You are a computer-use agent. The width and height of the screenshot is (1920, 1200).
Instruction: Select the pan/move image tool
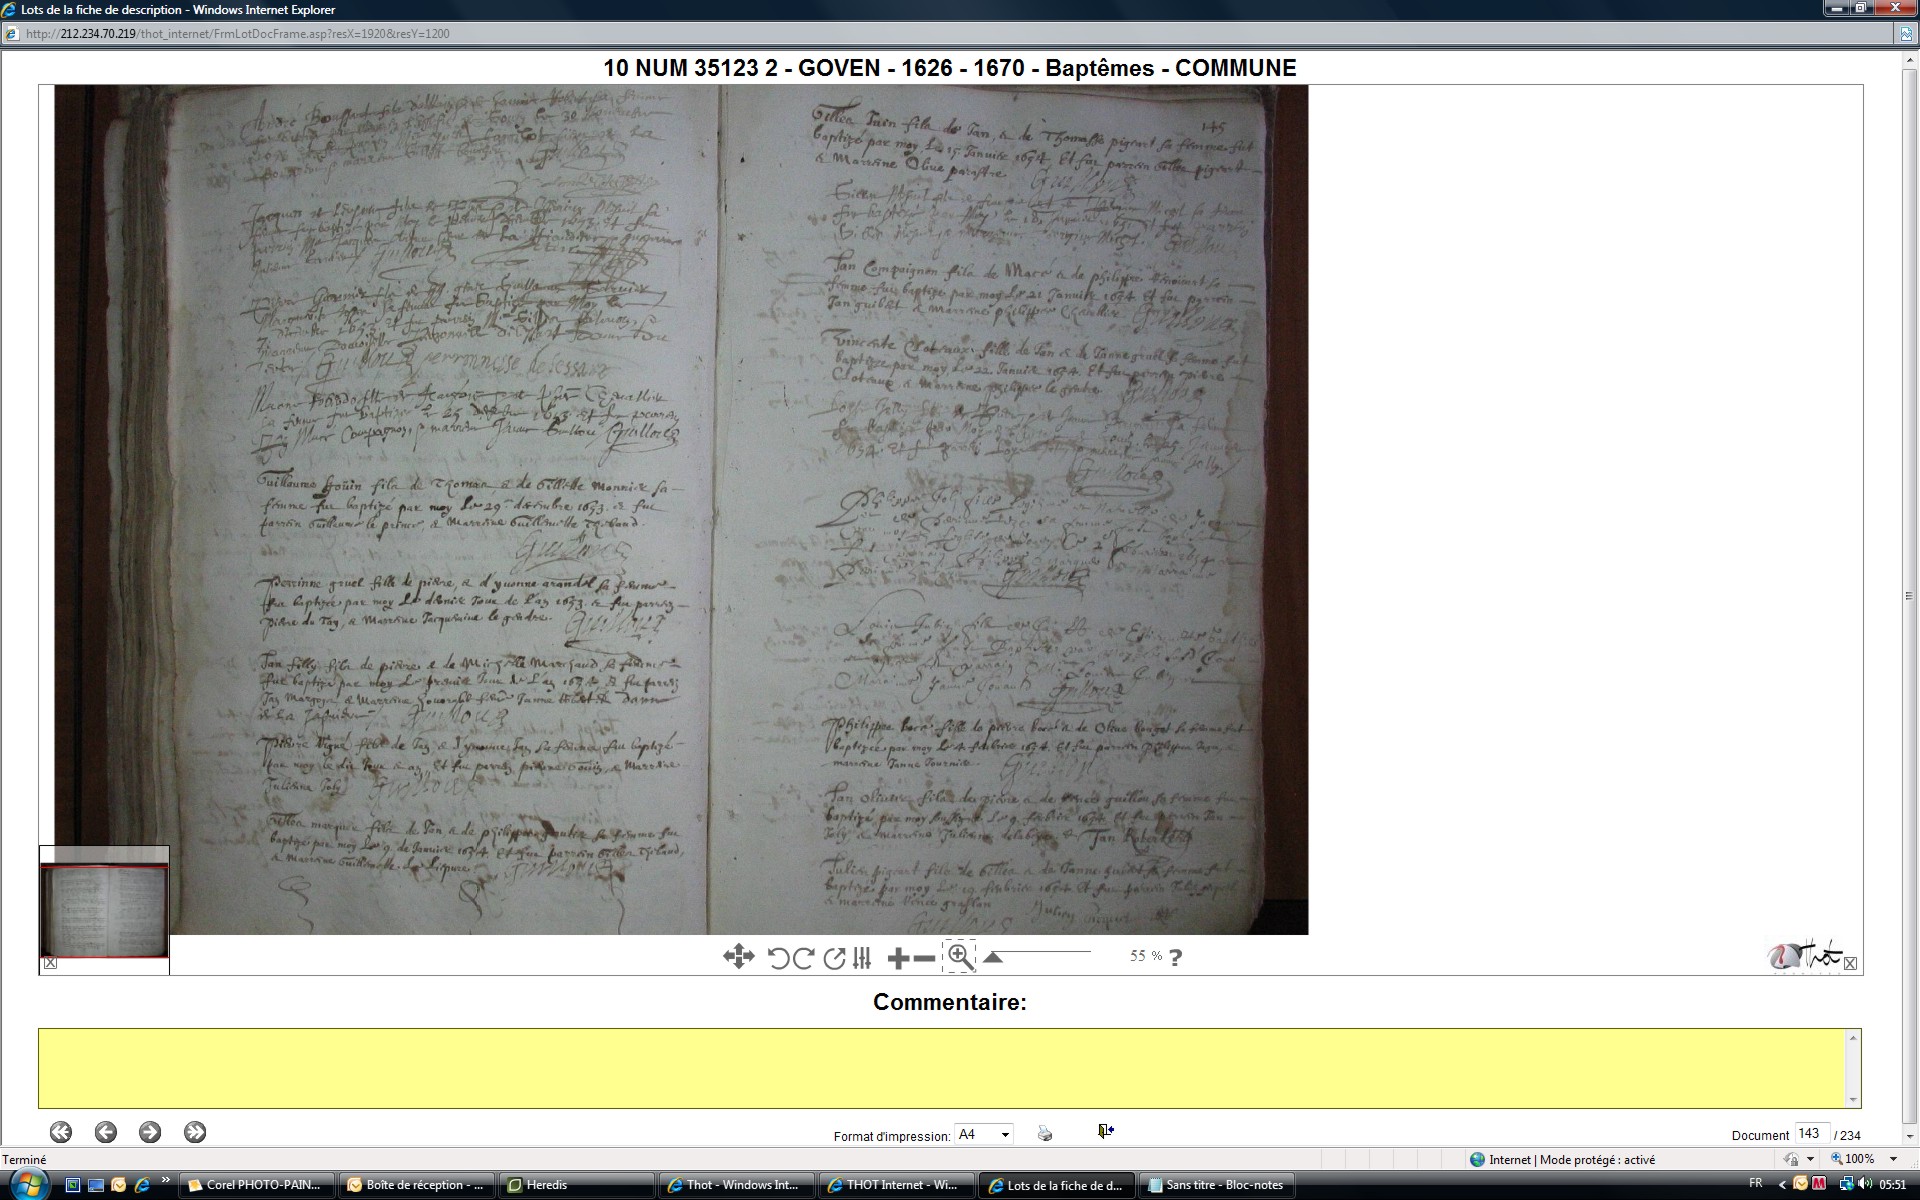(738, 957)
